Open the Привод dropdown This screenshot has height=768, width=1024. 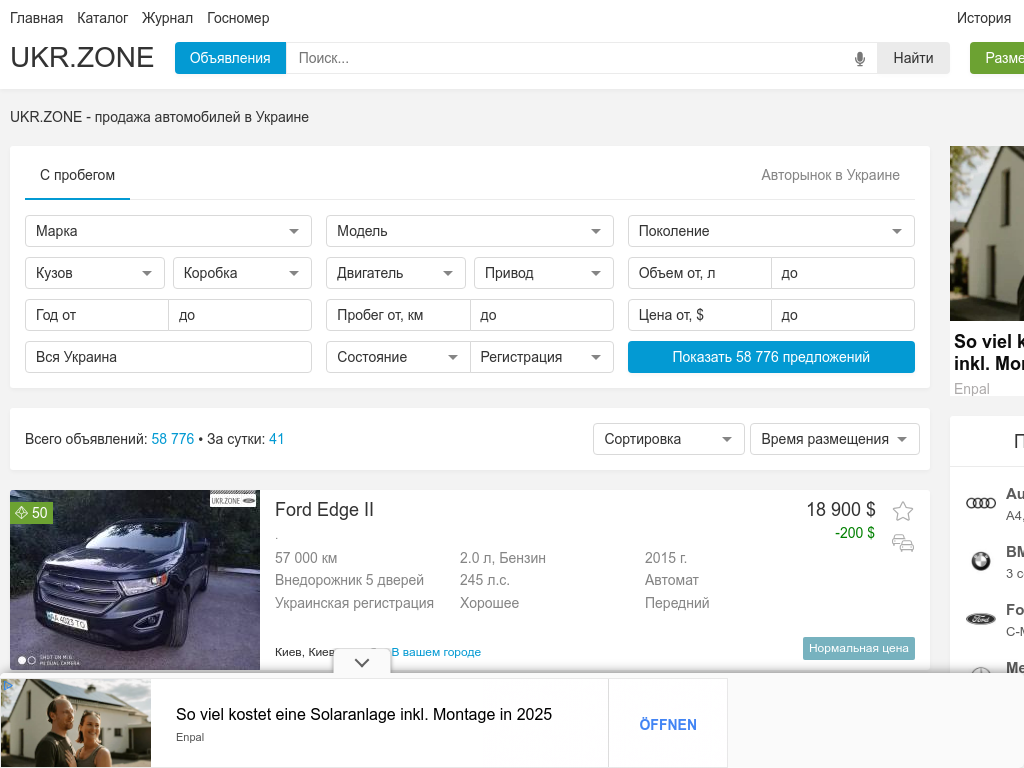(x=543, y=273)
